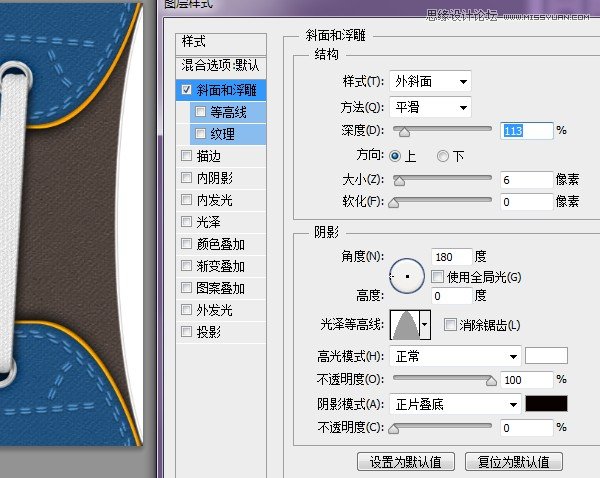Screen dimensions: 600x478
Task: Open the 样式 panel header
Action: point(221,42)
